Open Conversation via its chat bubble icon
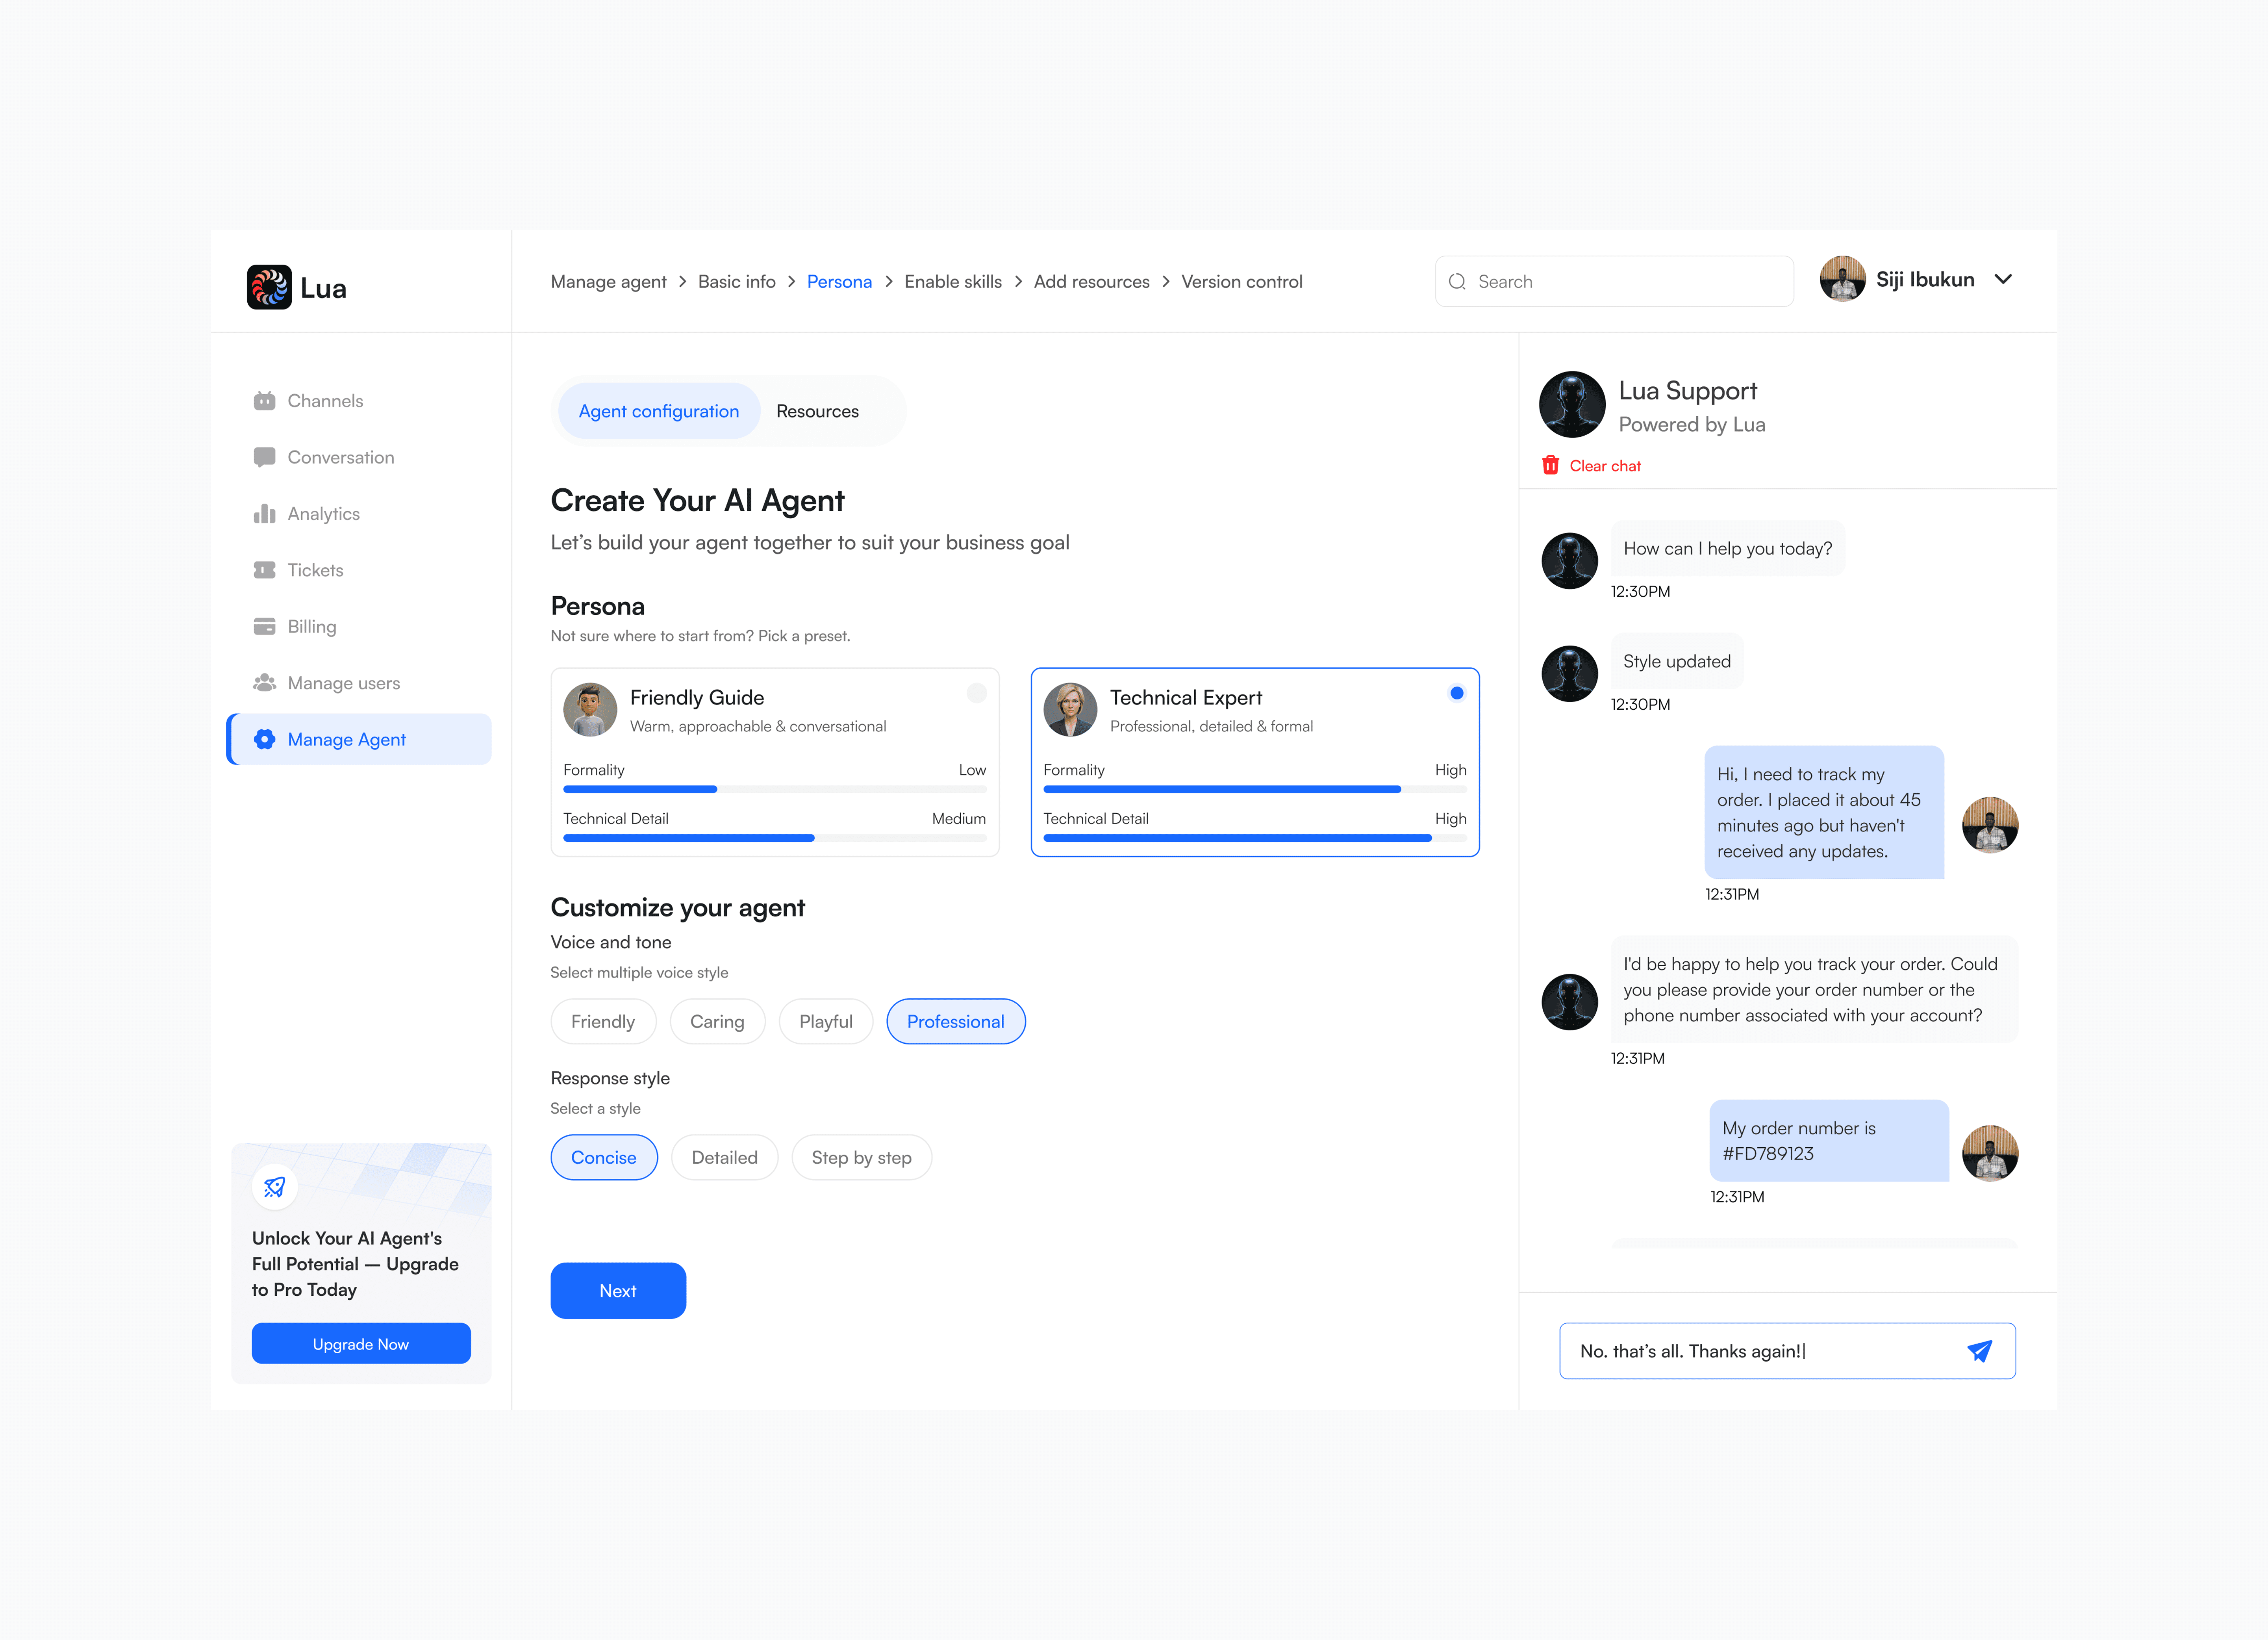 [x=264, y=457]
